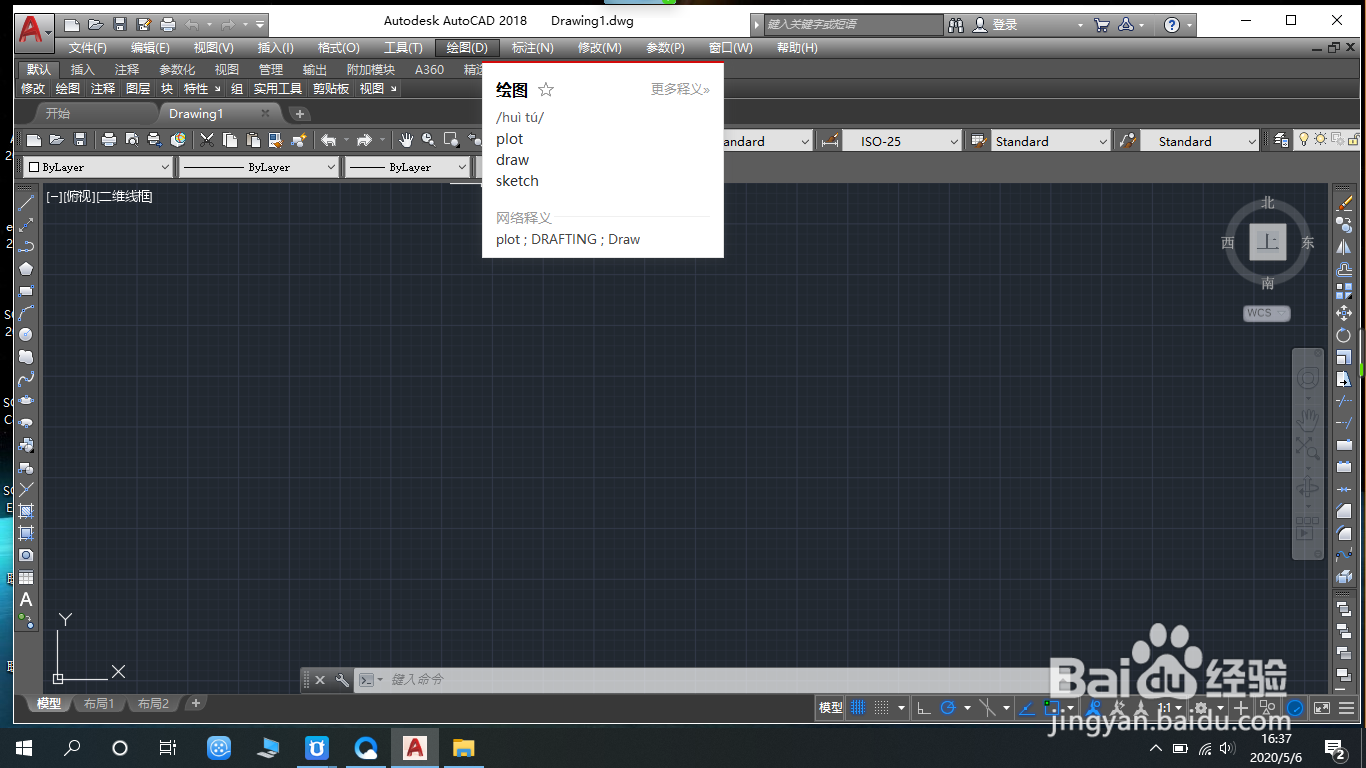Open the ISO-25 dimension style dropdown
This screenshot has width=1366, height=768.
tap(901, 141)
